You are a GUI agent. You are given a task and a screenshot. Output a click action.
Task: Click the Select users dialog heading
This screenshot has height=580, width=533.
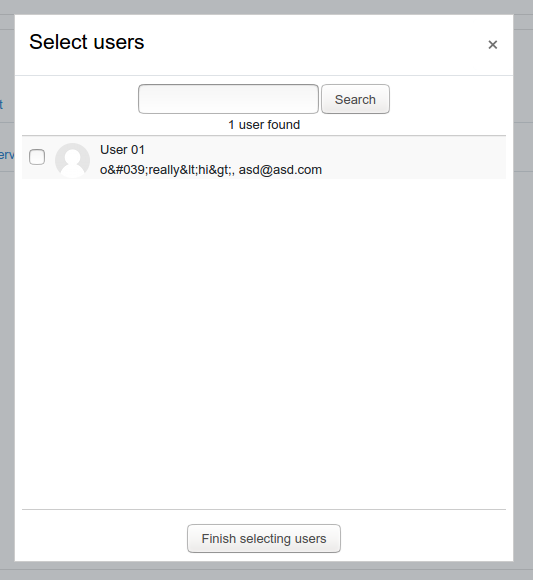pos(87,42)
